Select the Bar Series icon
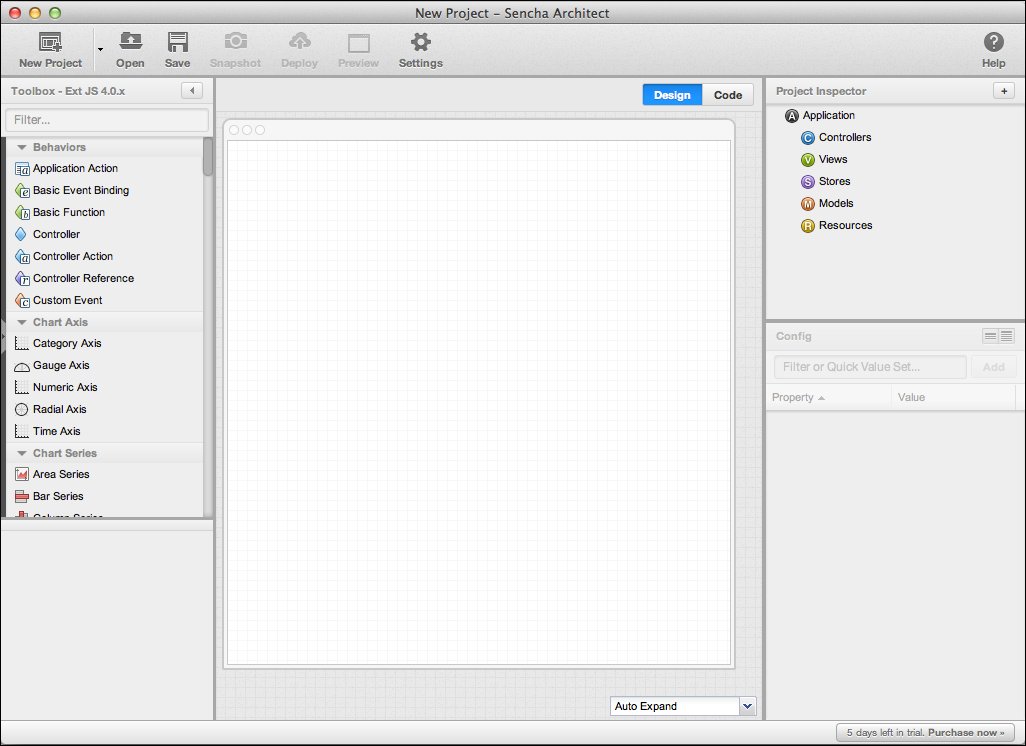 pos(22,497)
